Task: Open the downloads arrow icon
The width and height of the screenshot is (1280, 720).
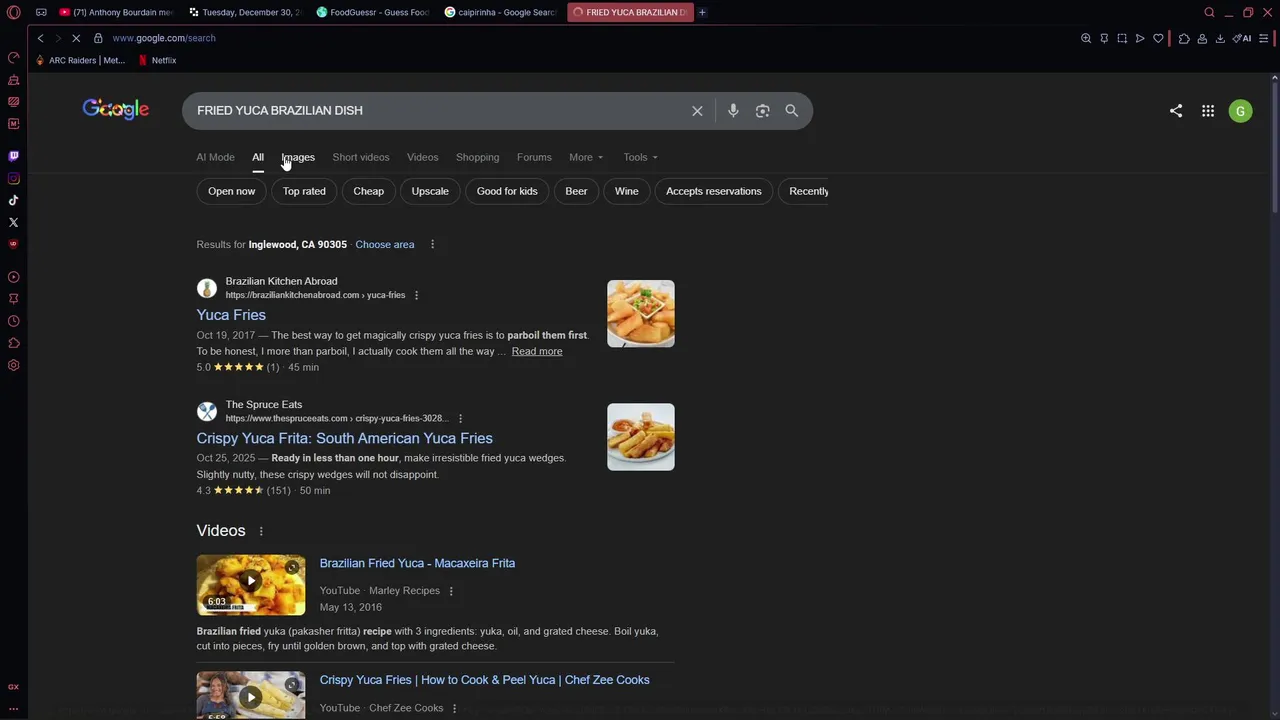Action: tap(1220, 38)
